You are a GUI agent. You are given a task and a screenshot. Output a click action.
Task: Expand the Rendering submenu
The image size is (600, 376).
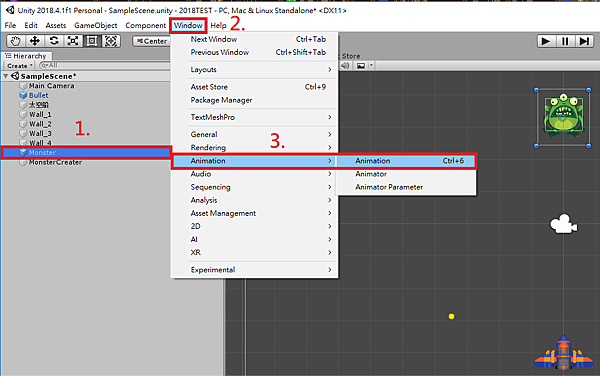pyautogui.click(x=254, y=148)
